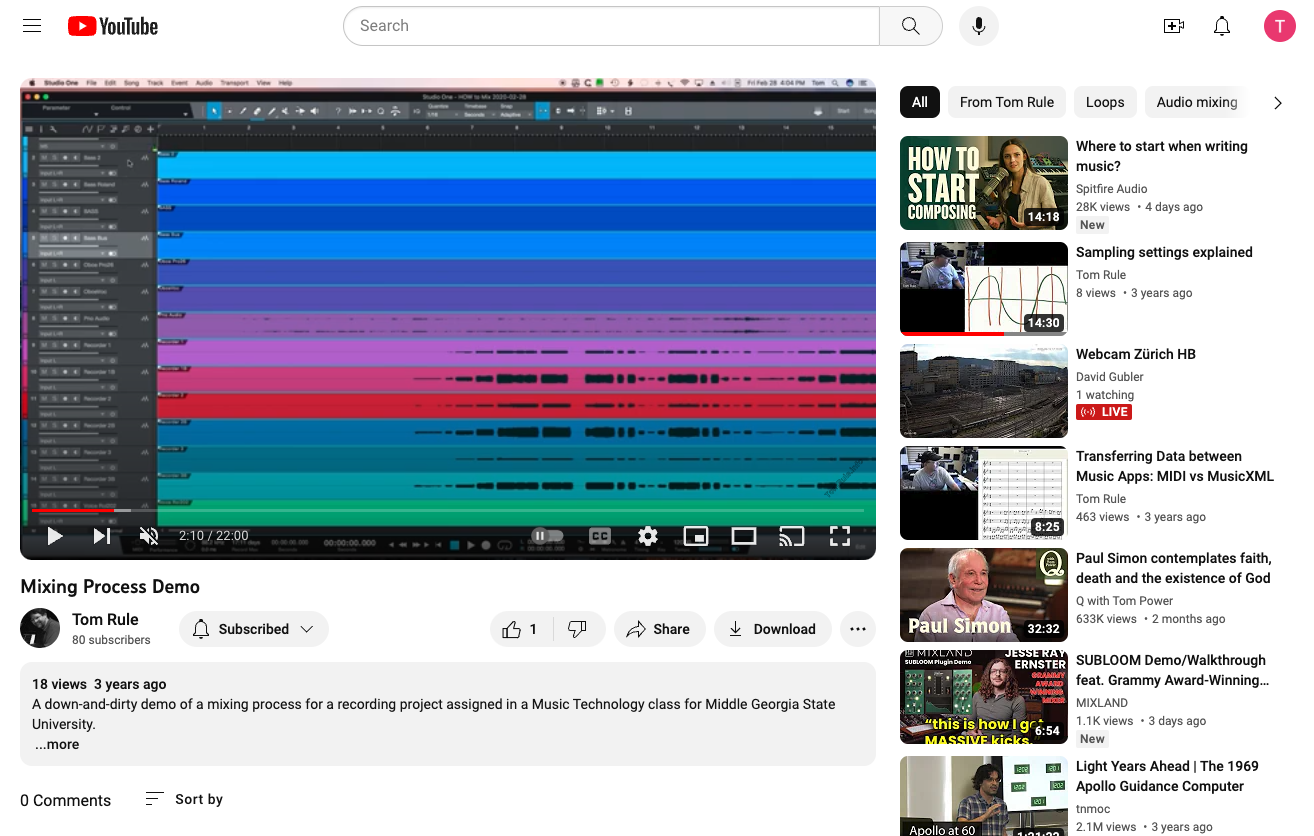Enter full screen mode

click(840, 536)
